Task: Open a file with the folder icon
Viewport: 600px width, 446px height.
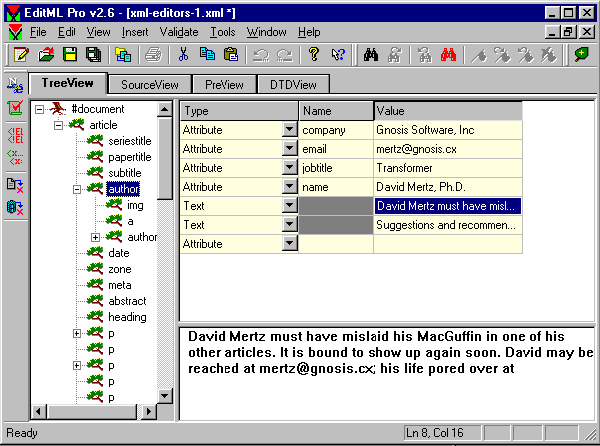Action: pos(46,54)
